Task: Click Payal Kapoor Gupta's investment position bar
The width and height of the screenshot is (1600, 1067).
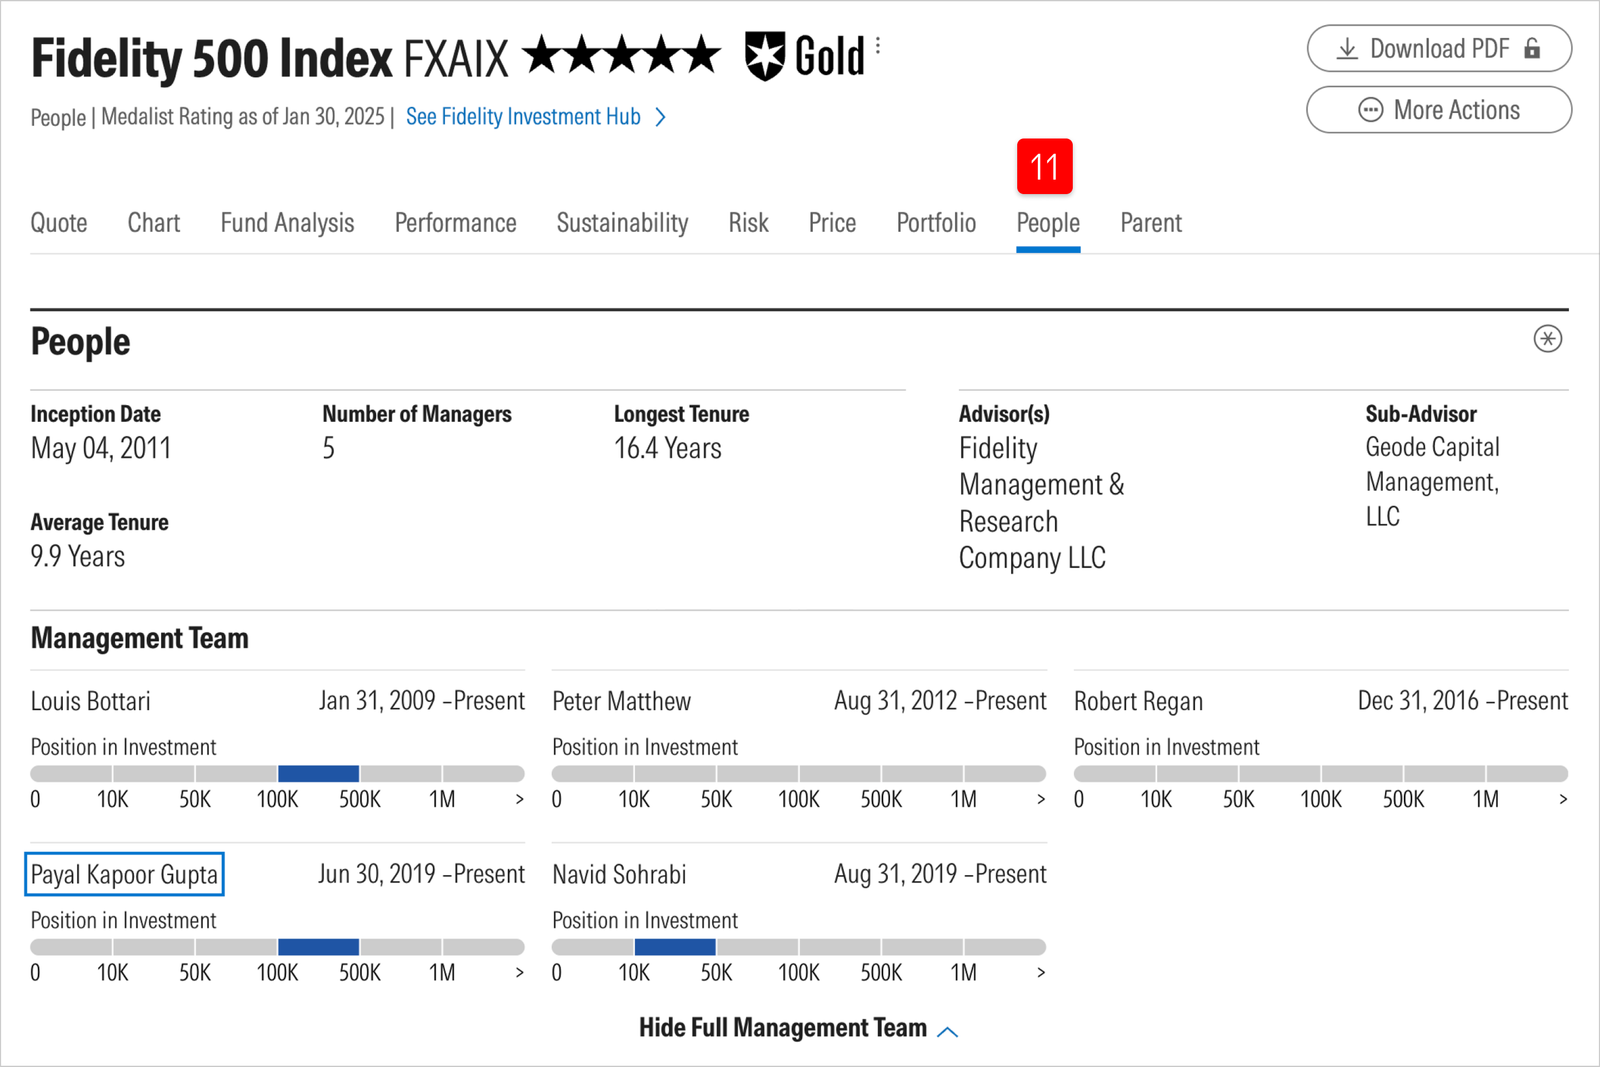Action: 278,947
